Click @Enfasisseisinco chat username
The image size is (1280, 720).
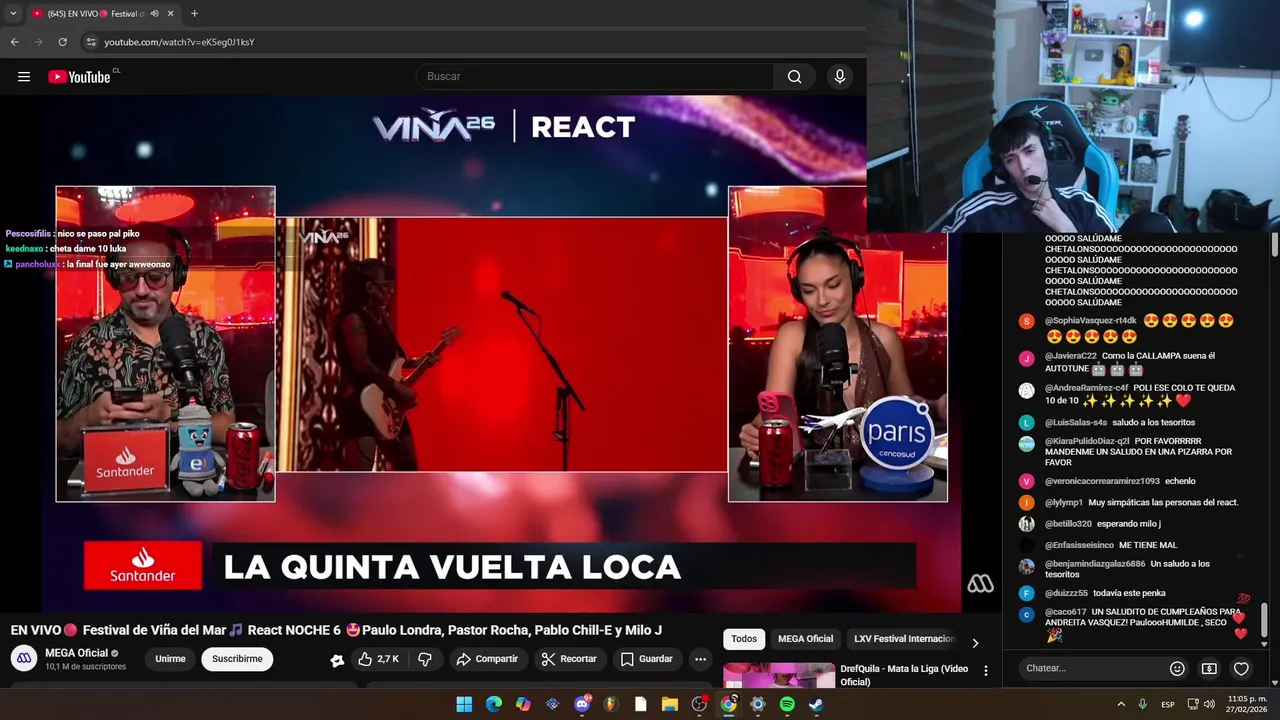coord(1079,545)
